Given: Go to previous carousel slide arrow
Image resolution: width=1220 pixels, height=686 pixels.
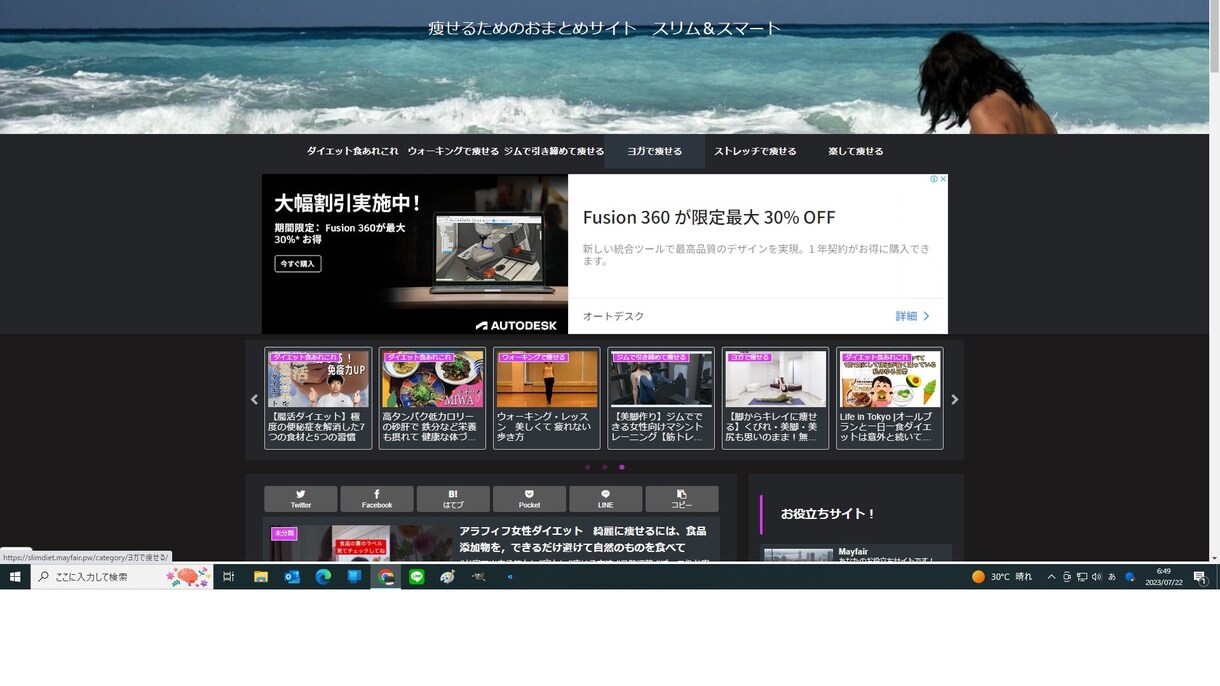Looking at the screenshot, I should 254,399.
